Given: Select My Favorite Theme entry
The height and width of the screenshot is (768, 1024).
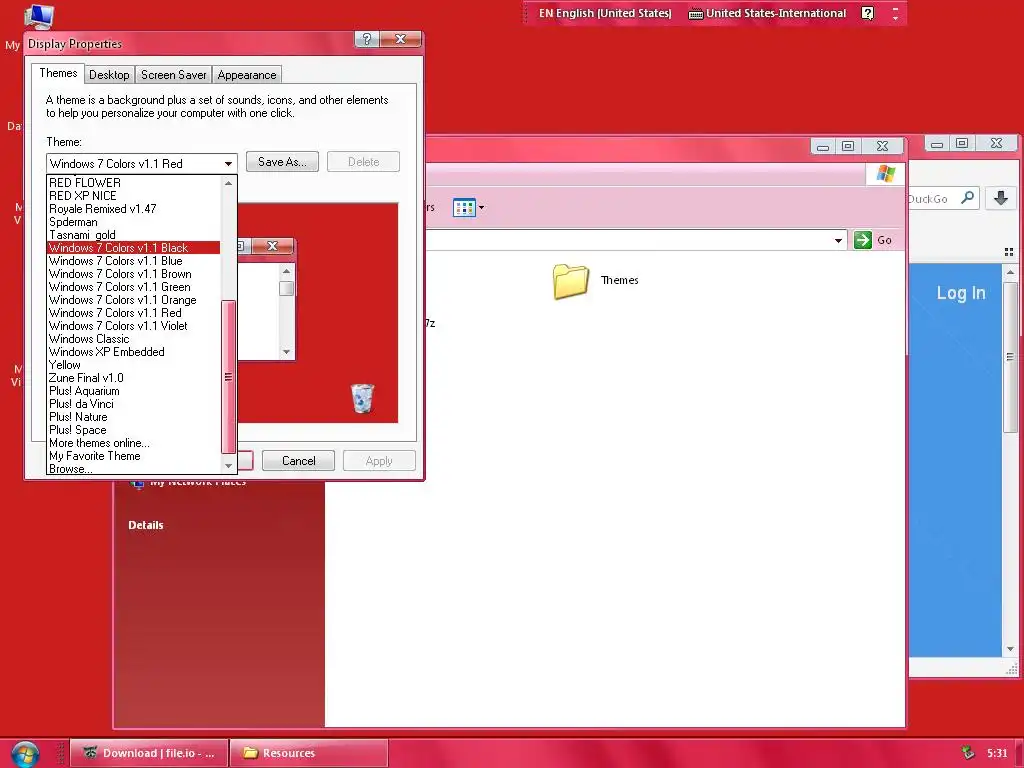Looking at the screenshot, I should (x=133, y=456).
